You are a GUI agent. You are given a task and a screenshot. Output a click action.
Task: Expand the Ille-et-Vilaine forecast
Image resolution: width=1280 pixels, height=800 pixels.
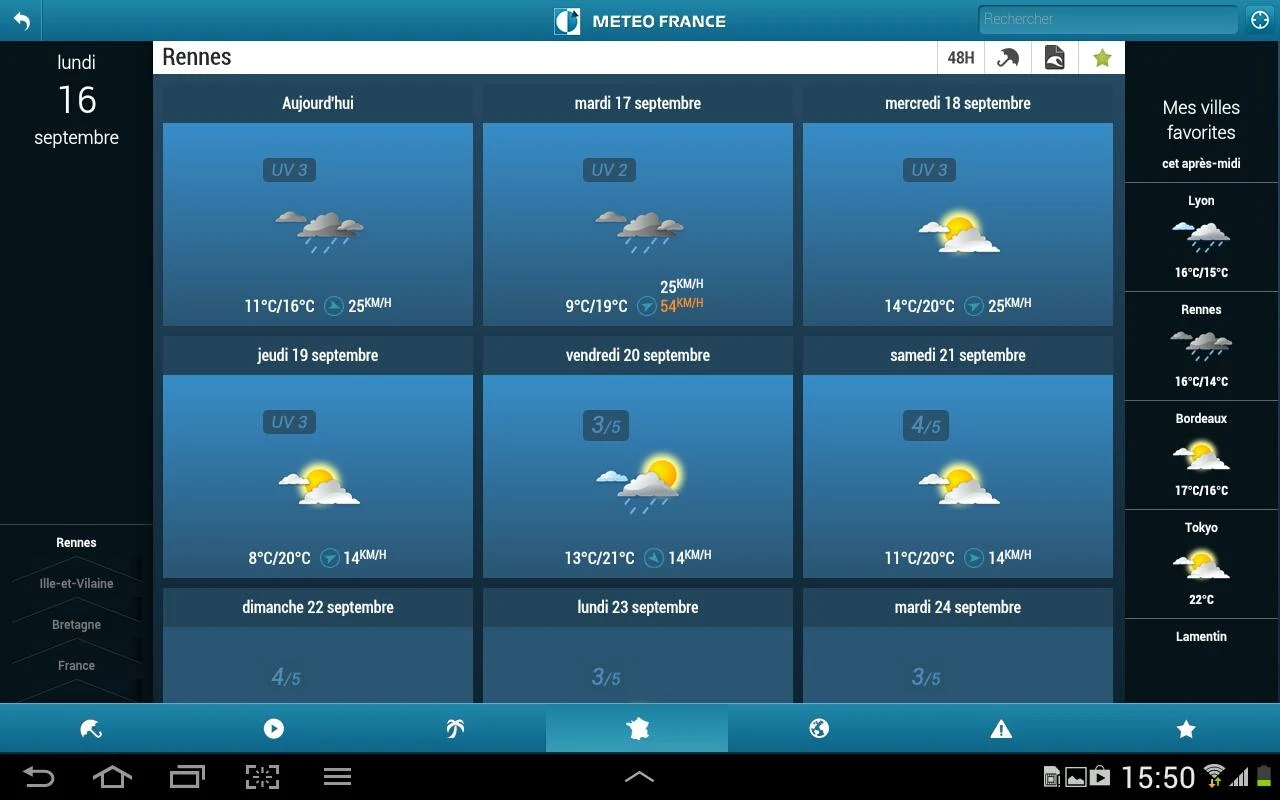click(76, 583)
